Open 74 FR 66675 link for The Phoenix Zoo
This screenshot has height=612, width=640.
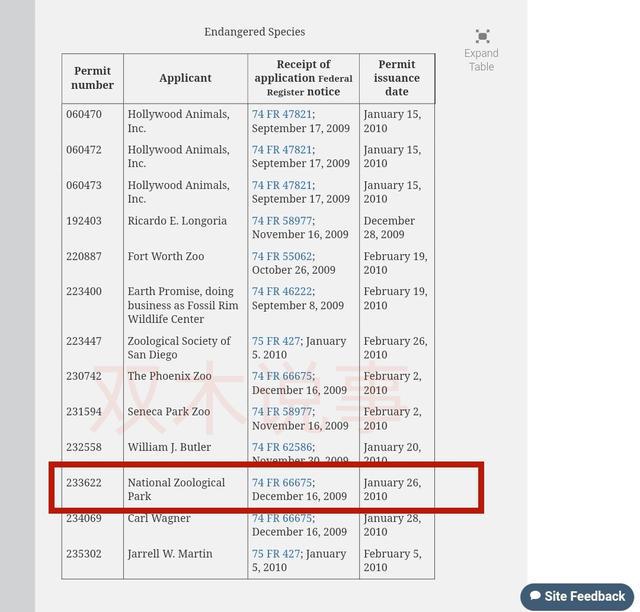[x=282, y=376]
